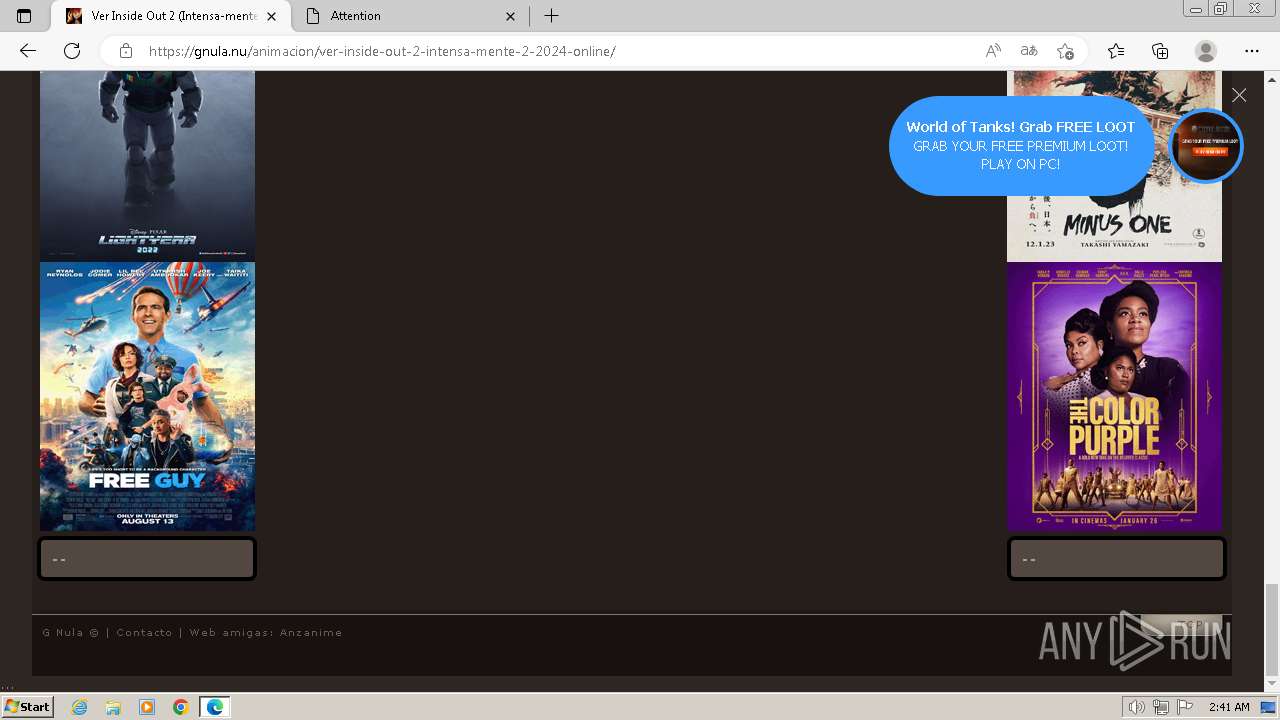Open the Free Guy movie poster
Viewport: 1280px width, 720px height.
pyautogui.click(x=147, y=396)
